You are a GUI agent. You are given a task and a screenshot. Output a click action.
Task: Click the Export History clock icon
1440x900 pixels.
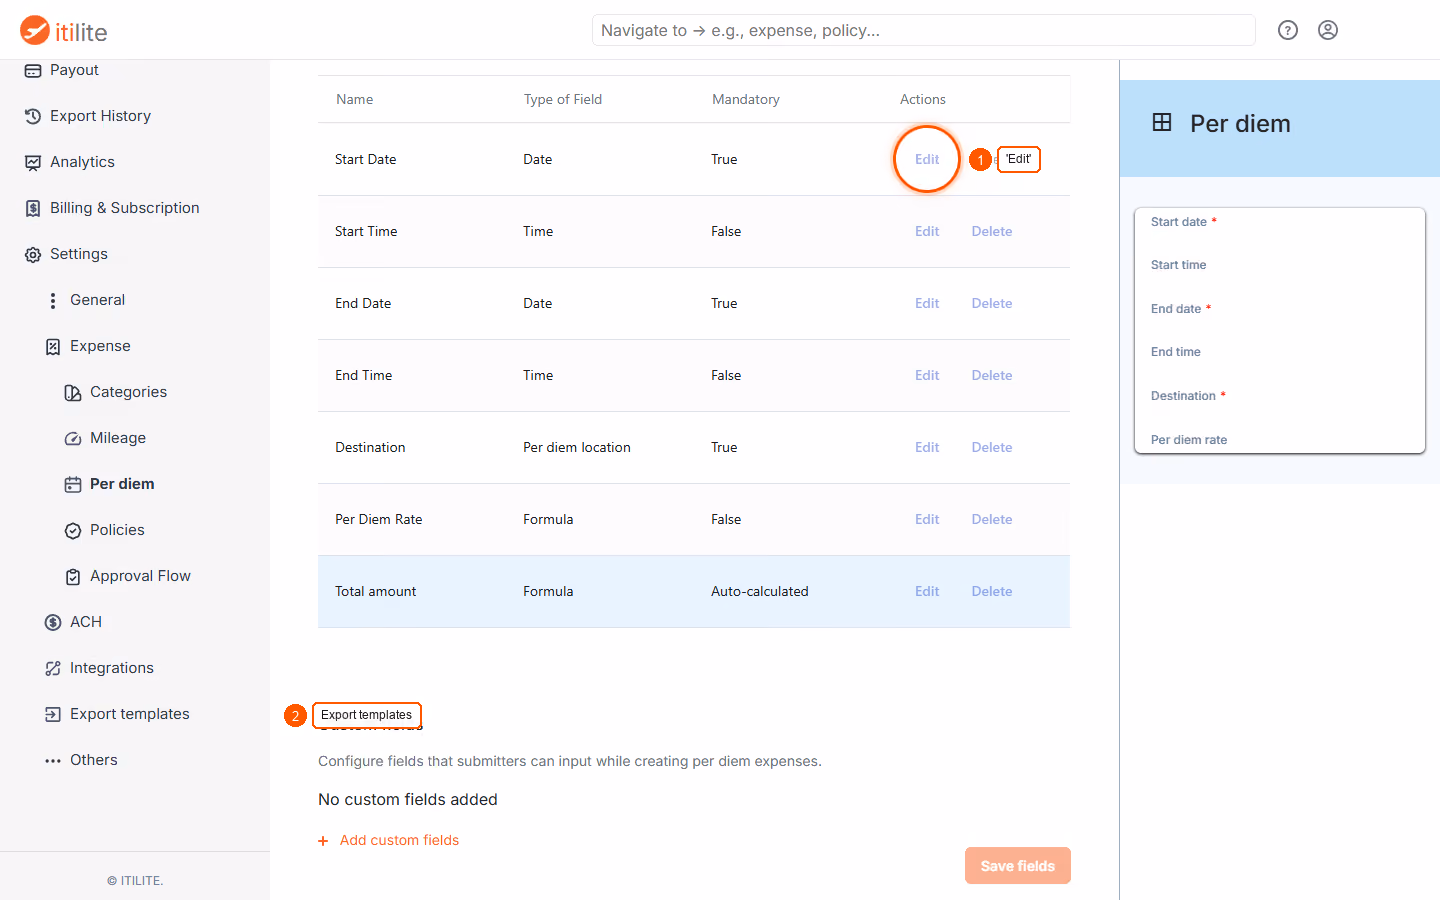click(x=33, y=116)
